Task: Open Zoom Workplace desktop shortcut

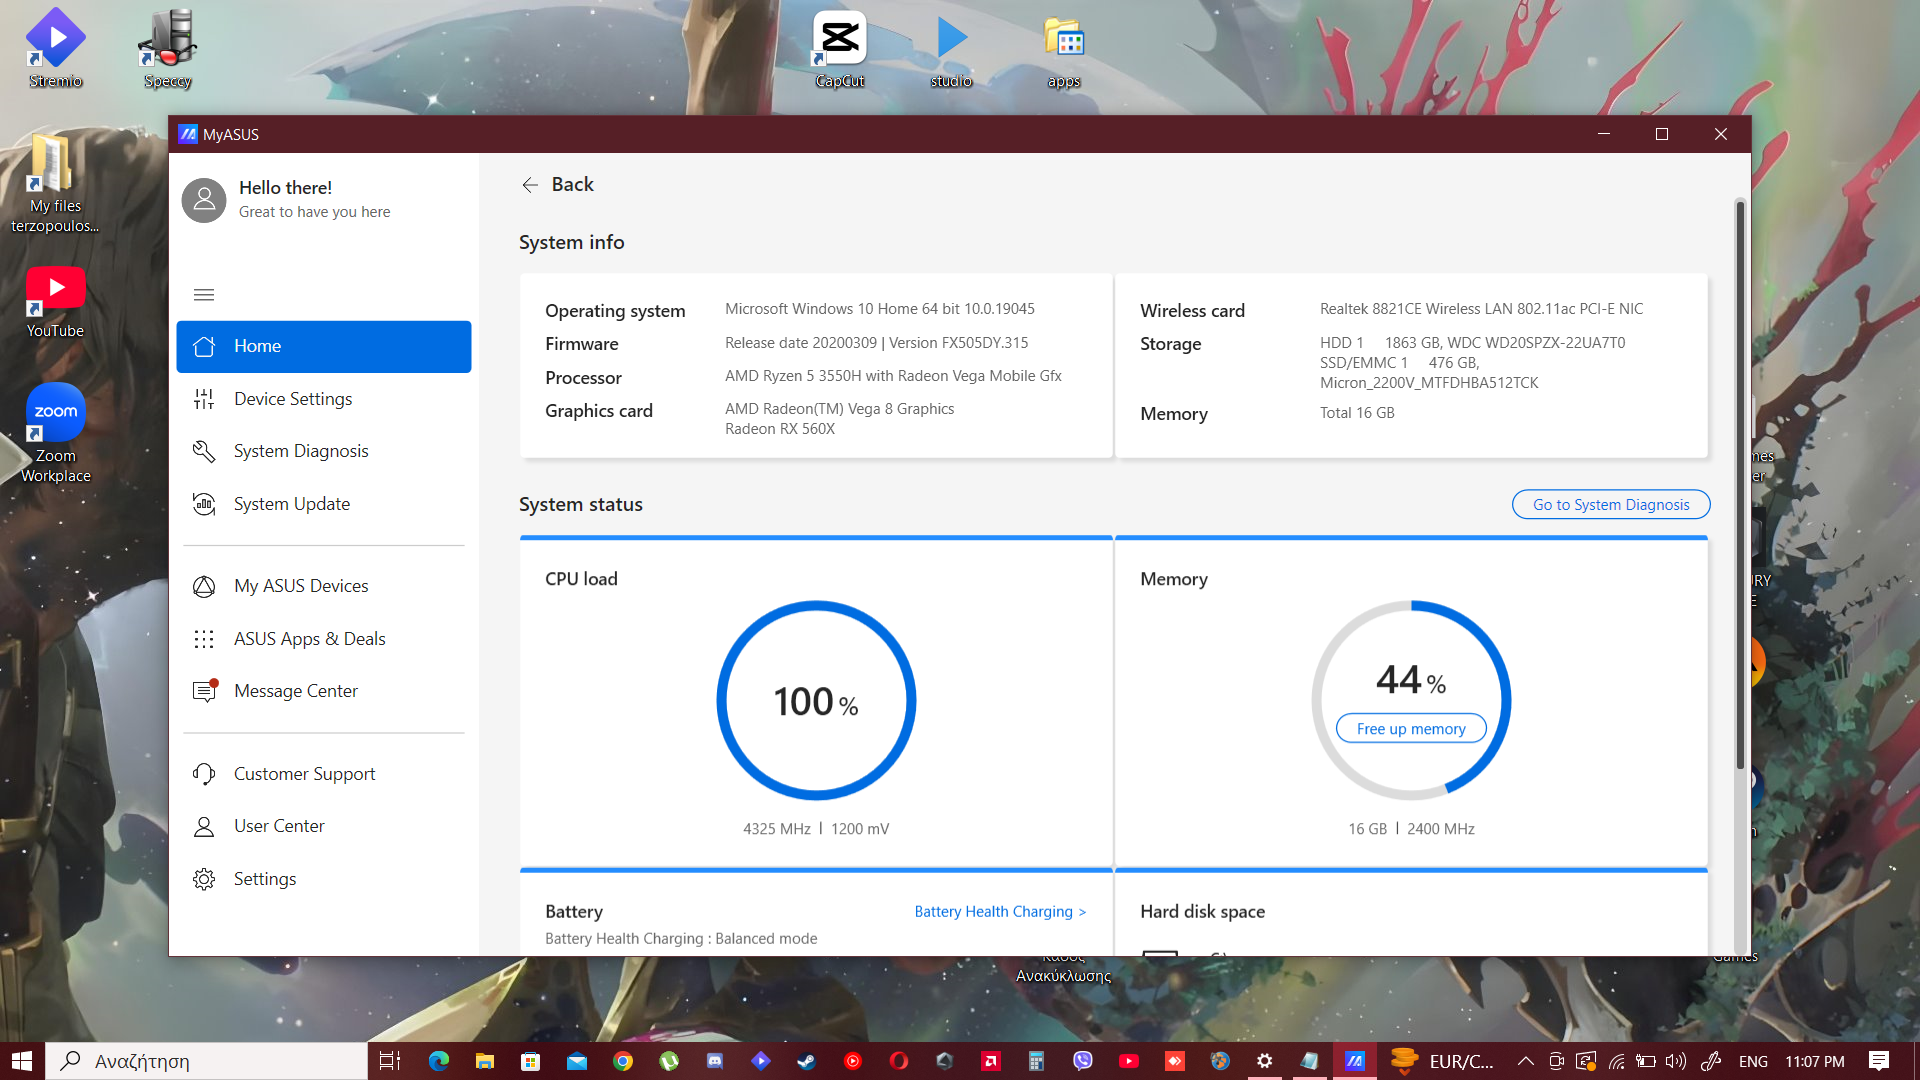Action: click(x=55, y=434)
